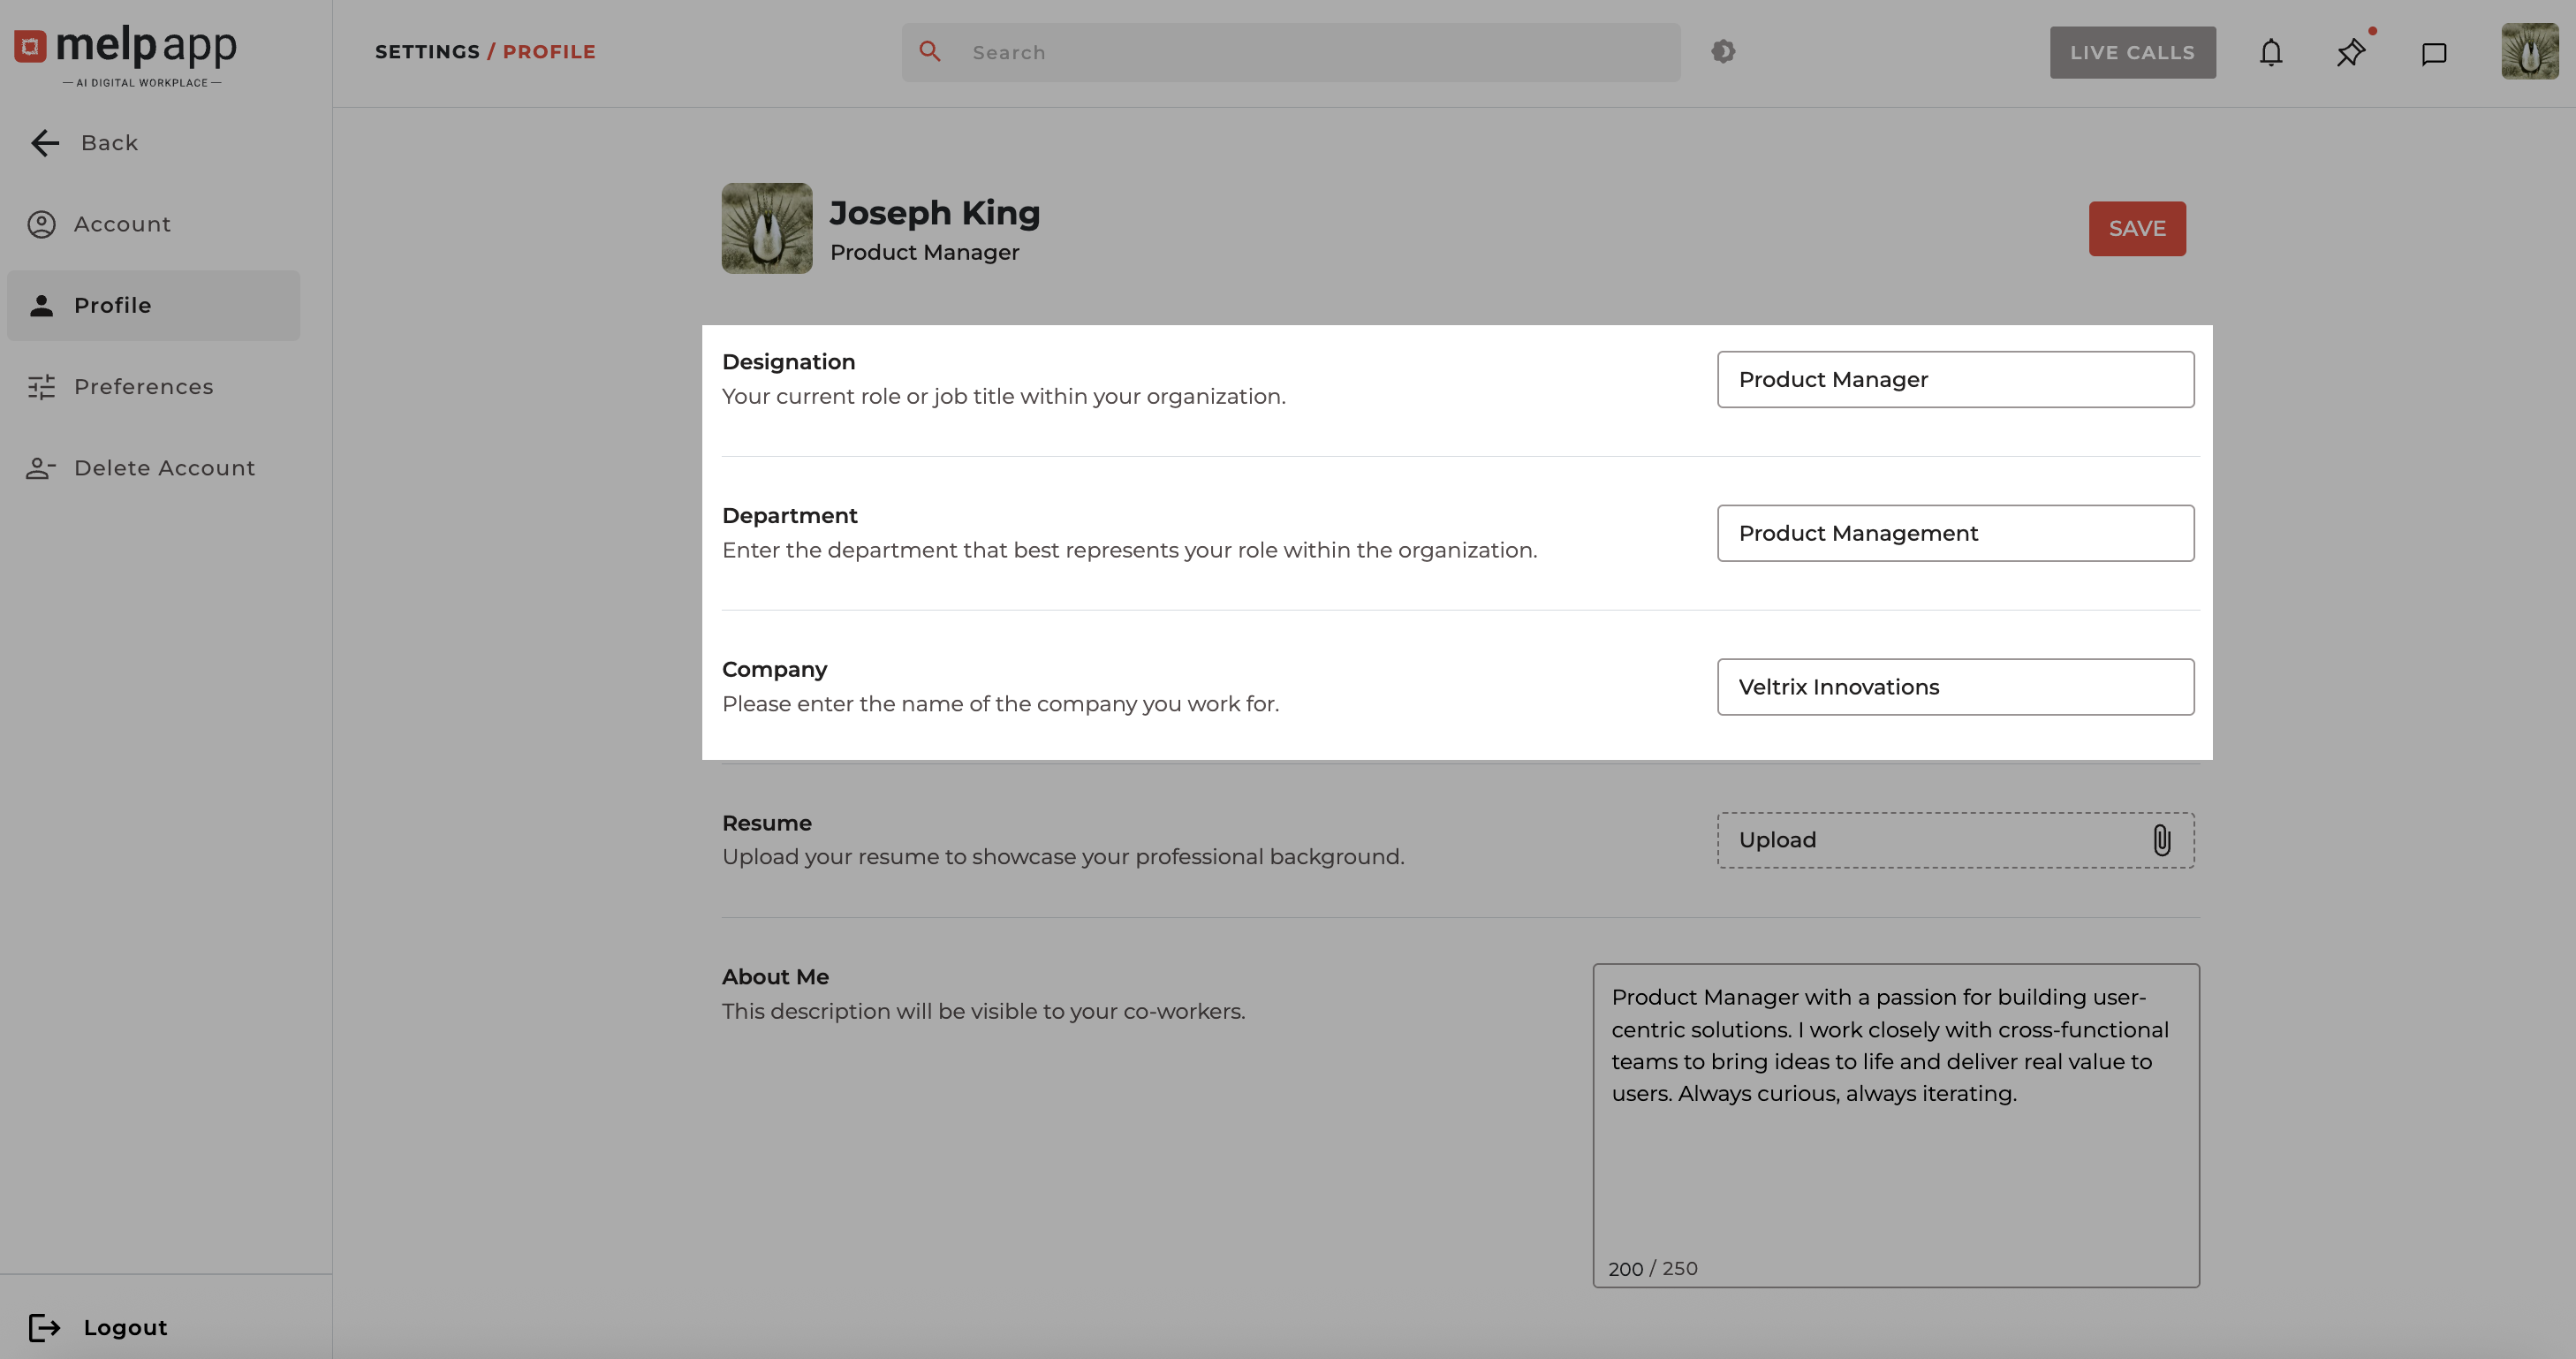The height and width of the screenshot is (1359, 2576).
Task: Click Joseph King's profile picture thumbnail
Action: coord(767,228)
